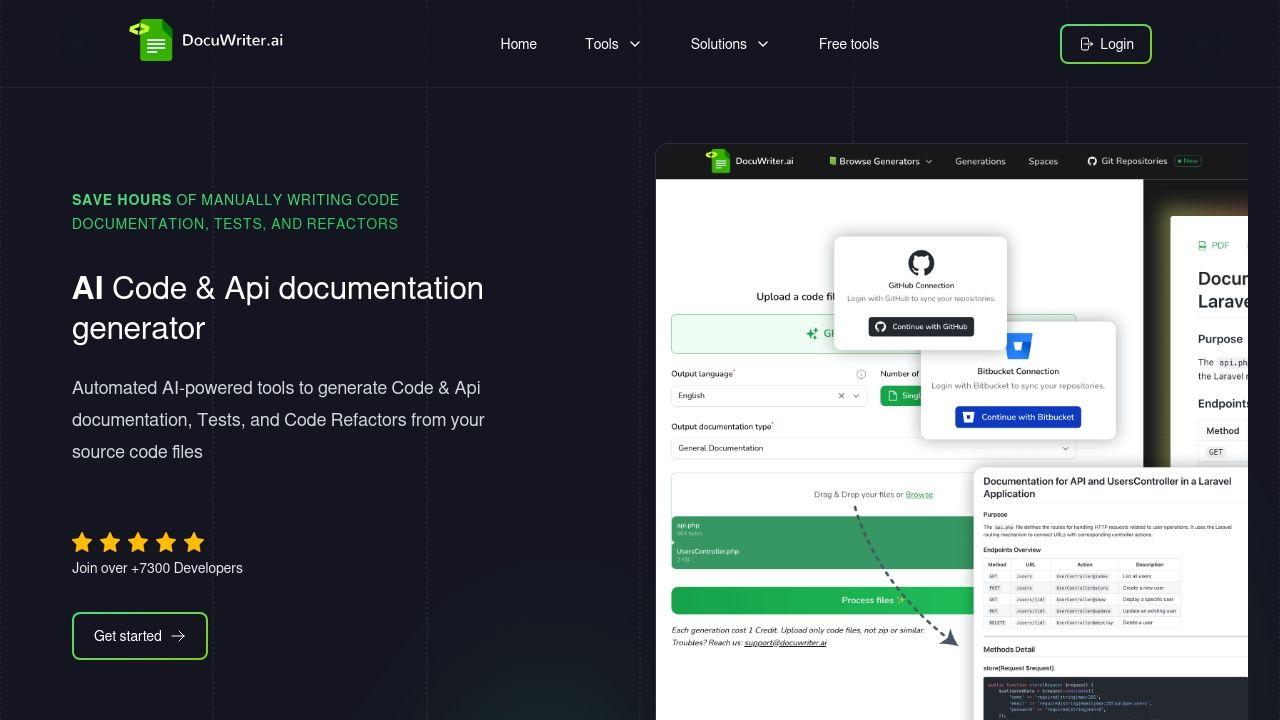
Task: Click the green New badge
Action: coord(1188,161)
